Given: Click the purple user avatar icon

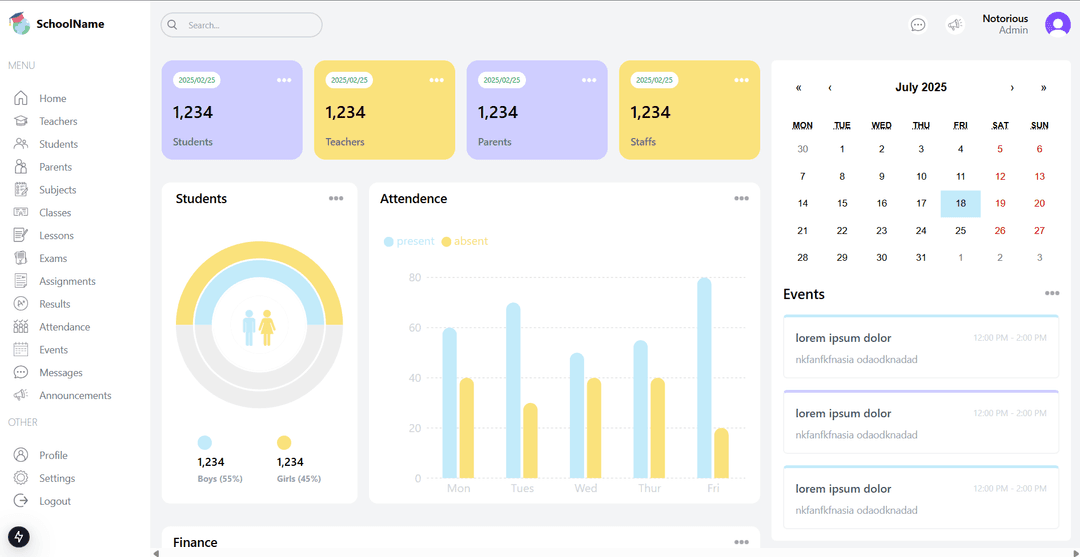Looking at the screenshot, I should (1057, 25).
